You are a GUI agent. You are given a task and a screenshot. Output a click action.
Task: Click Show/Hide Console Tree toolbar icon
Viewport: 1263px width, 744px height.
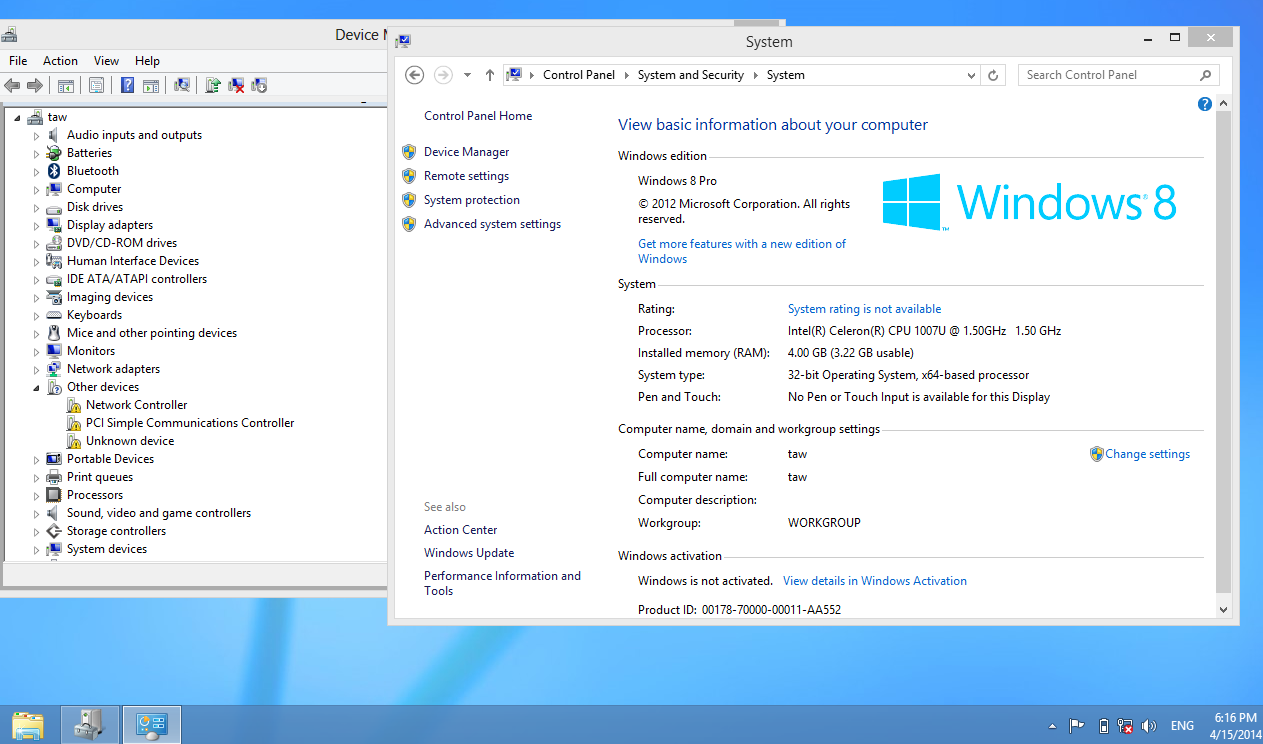66,86
